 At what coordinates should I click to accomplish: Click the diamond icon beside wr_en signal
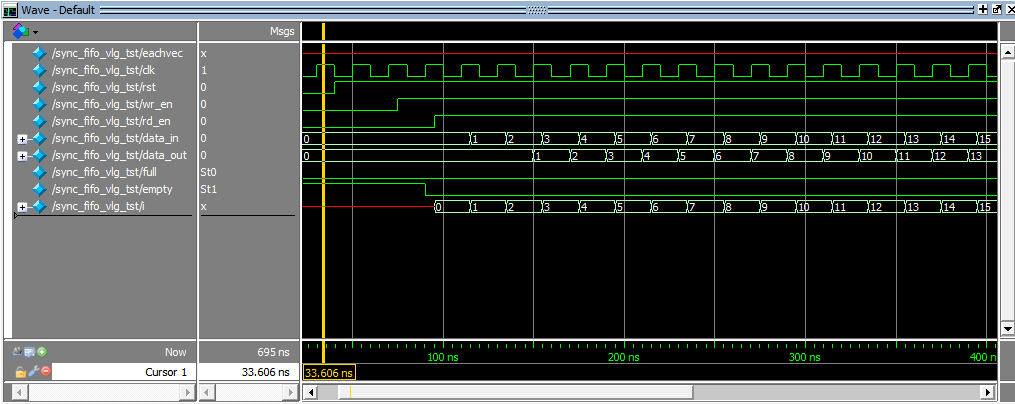tap(40, 104)
